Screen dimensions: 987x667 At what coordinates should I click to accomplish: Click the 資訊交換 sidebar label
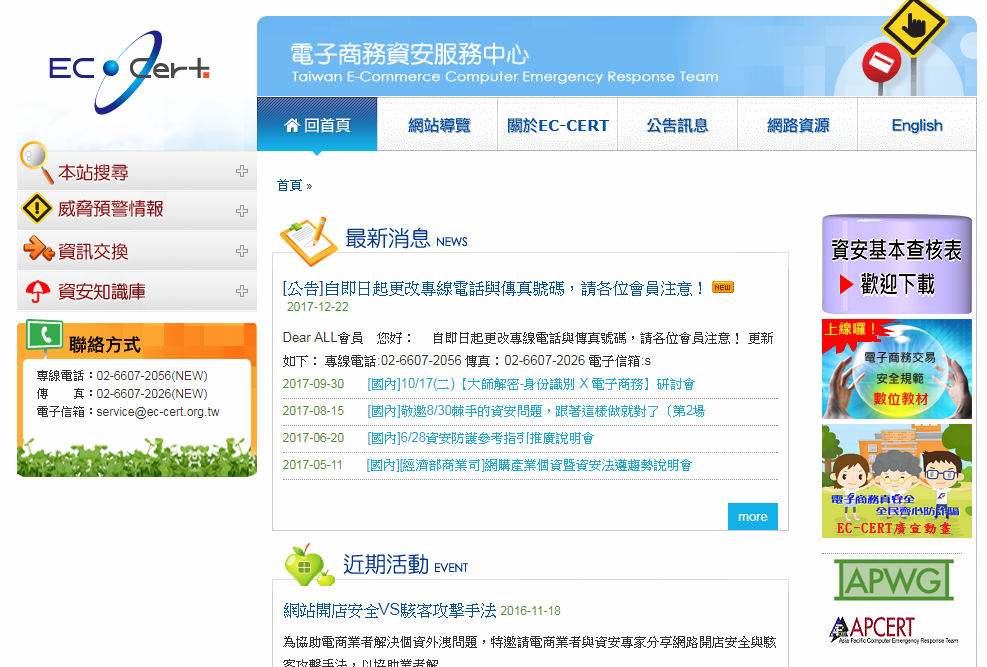click(x=93, y=252)
